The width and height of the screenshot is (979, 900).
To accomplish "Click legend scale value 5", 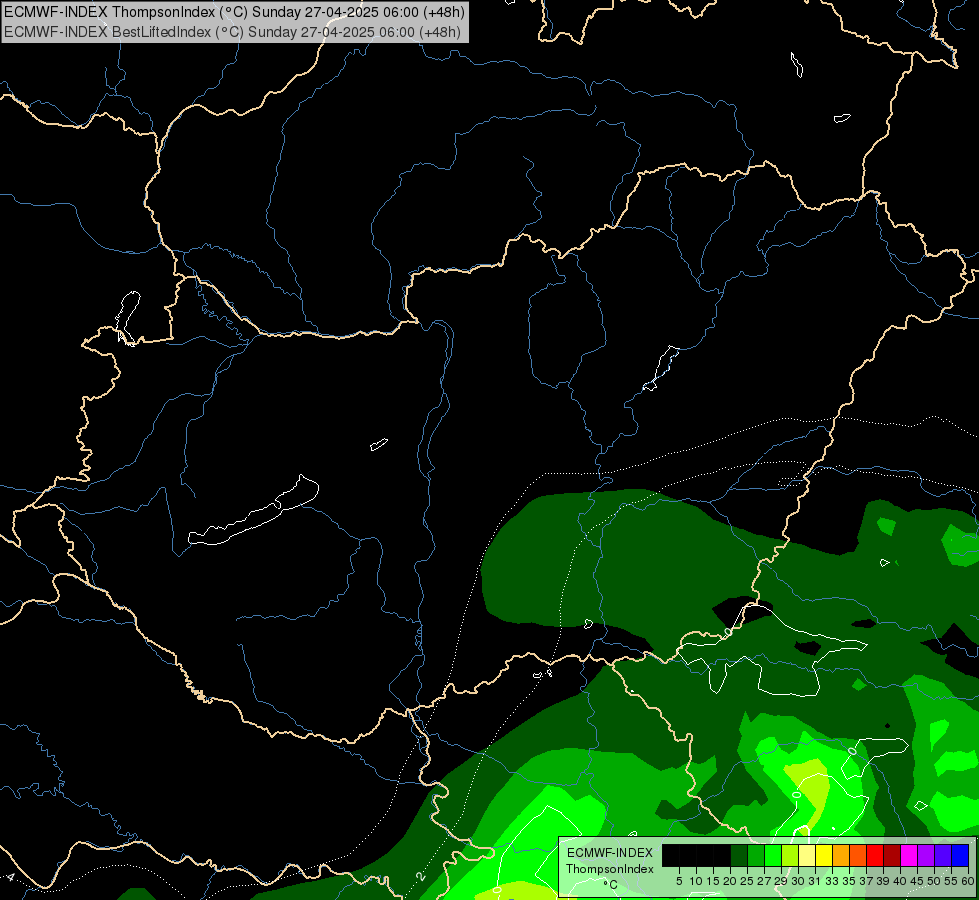I will [679, 881].
